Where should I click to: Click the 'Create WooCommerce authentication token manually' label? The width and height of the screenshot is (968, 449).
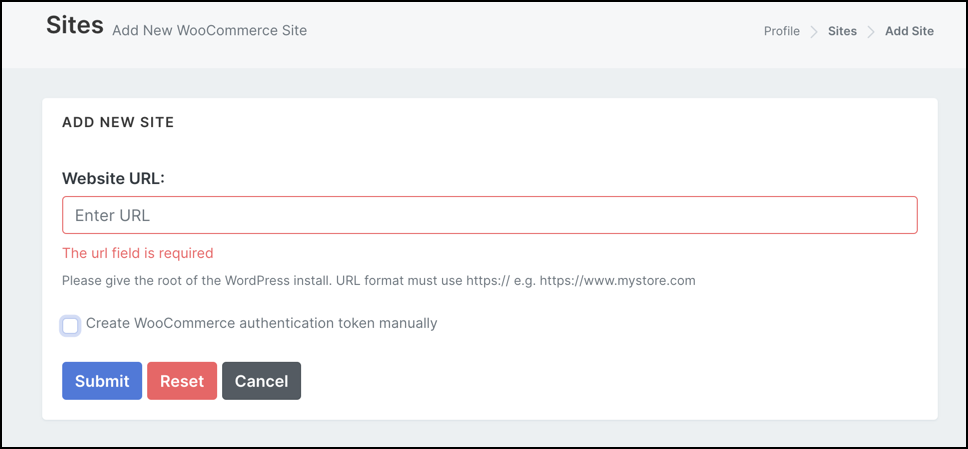(261, 323)
